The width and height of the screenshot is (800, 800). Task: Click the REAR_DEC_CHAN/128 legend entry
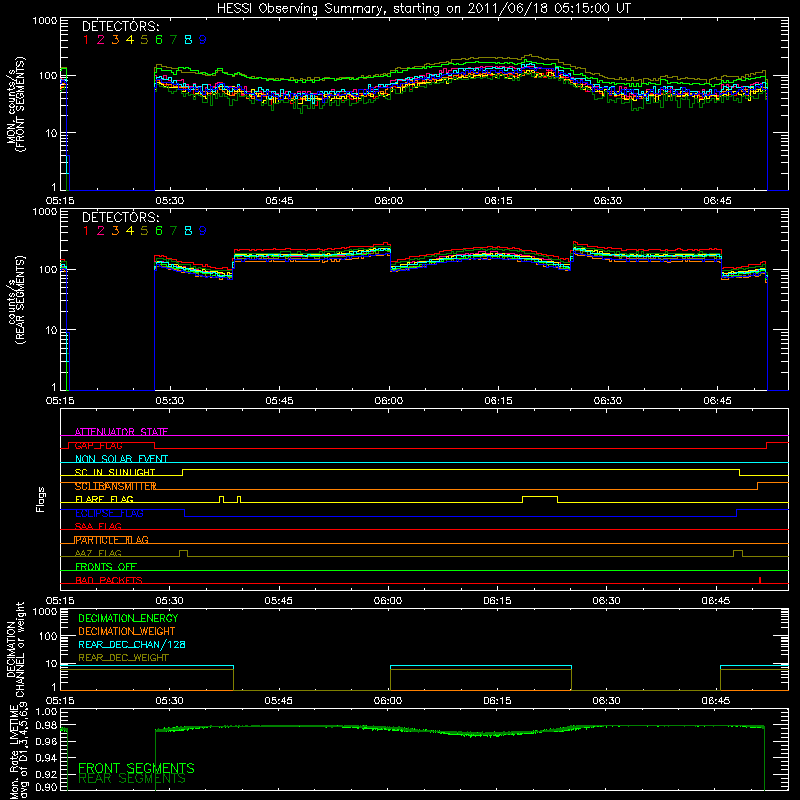point(132,645)
